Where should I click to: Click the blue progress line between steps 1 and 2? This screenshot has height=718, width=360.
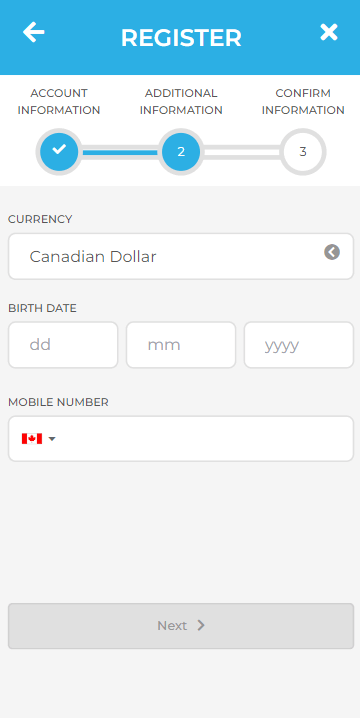[x=120, y=152]
